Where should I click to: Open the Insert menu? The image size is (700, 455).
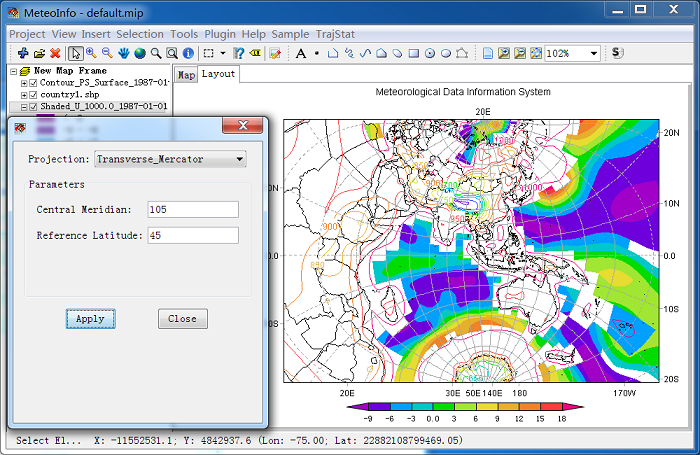pyautogui.click(x=96, y=34)
